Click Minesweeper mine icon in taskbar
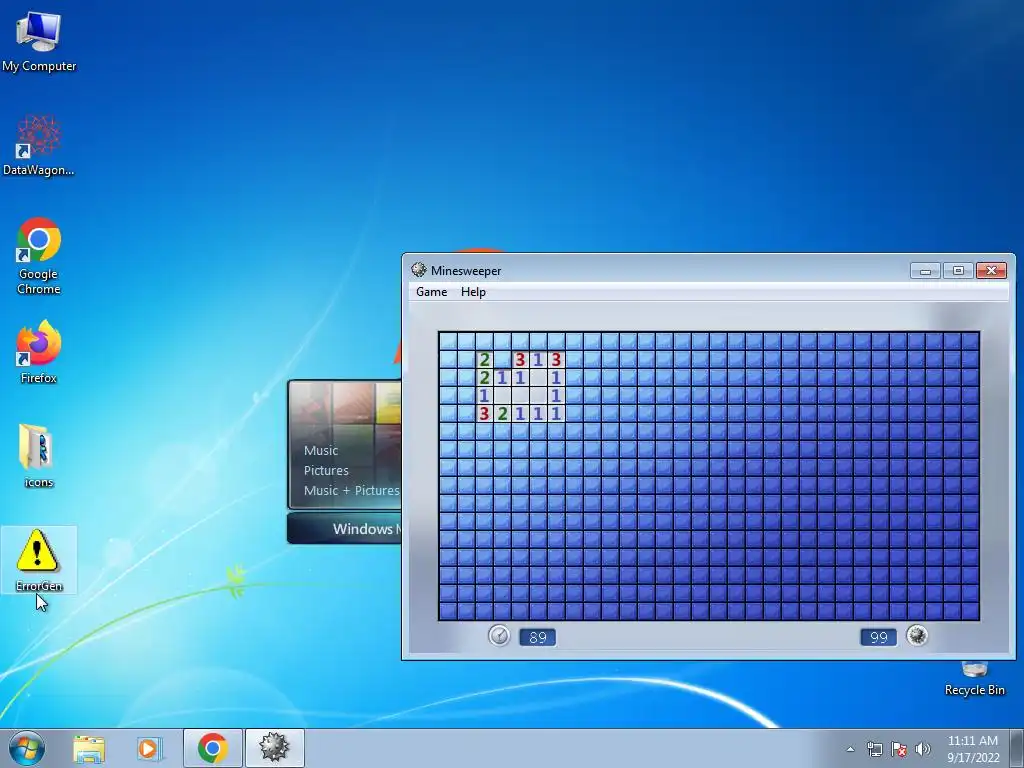Viewport: 1024px width, 768px height. [274, 748]
